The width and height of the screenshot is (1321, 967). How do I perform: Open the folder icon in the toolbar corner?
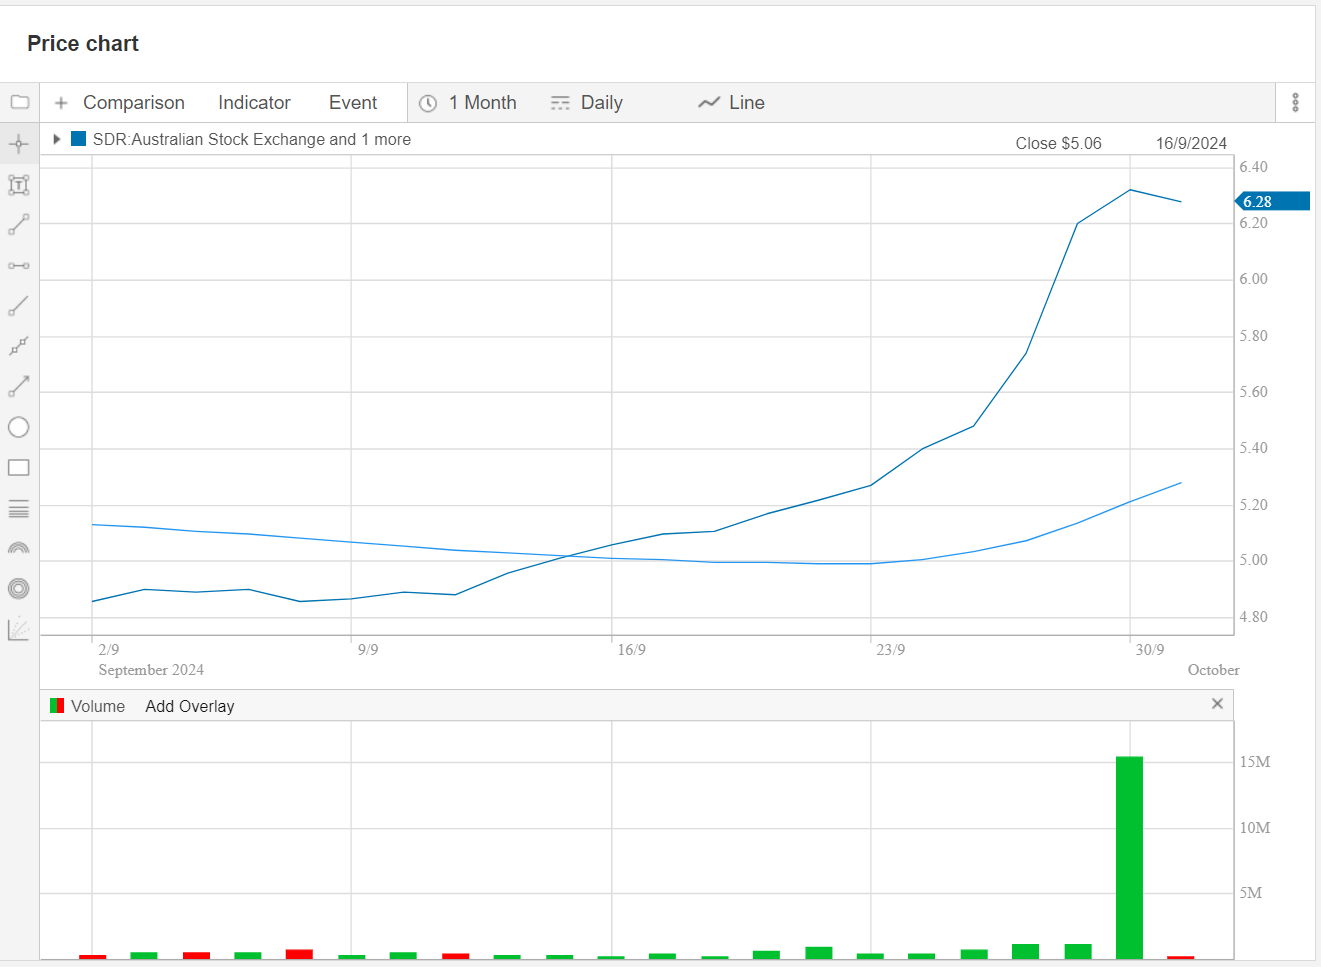coord(19,102)
